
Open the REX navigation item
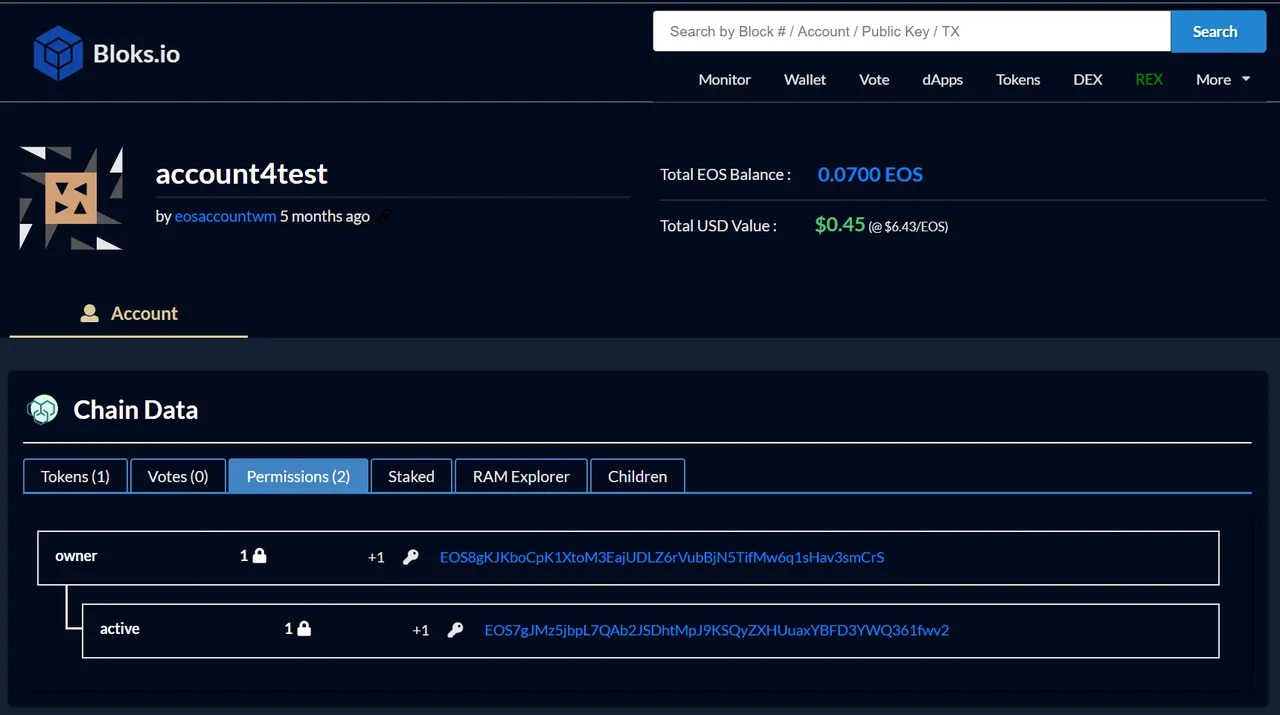[x=1149, y=79]
